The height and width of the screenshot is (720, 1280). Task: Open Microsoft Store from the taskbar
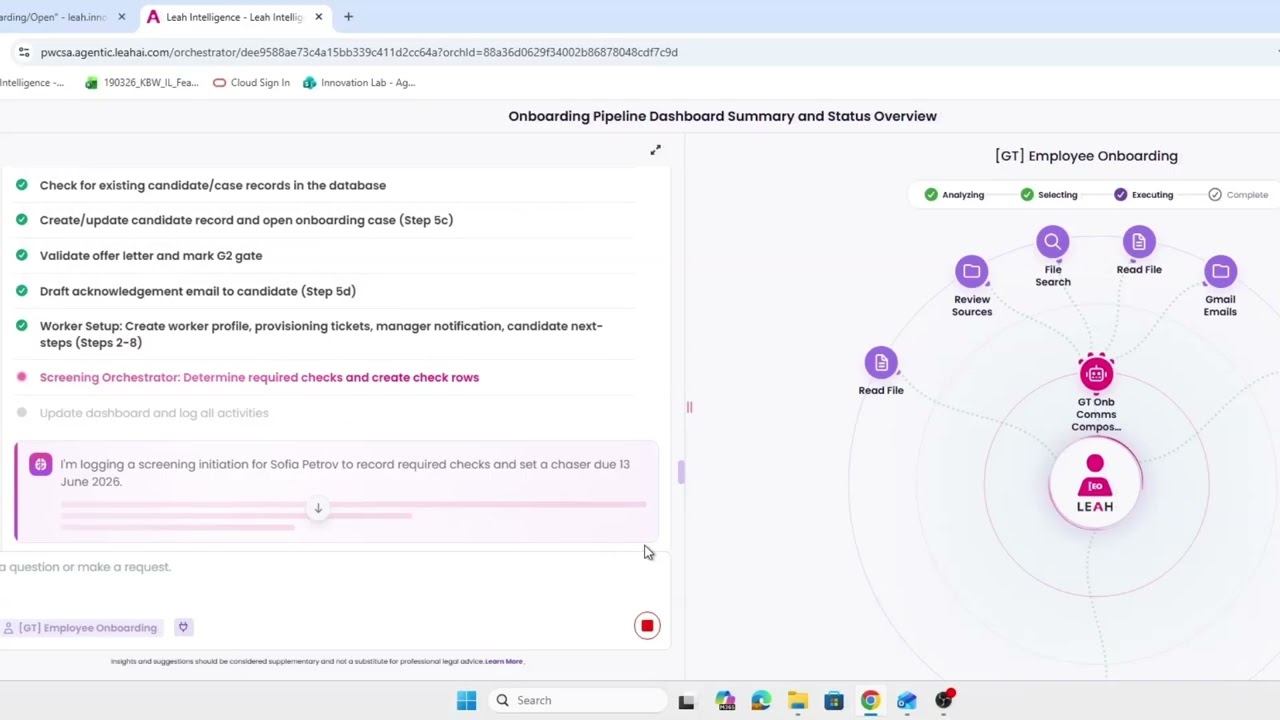coord(834,701)
